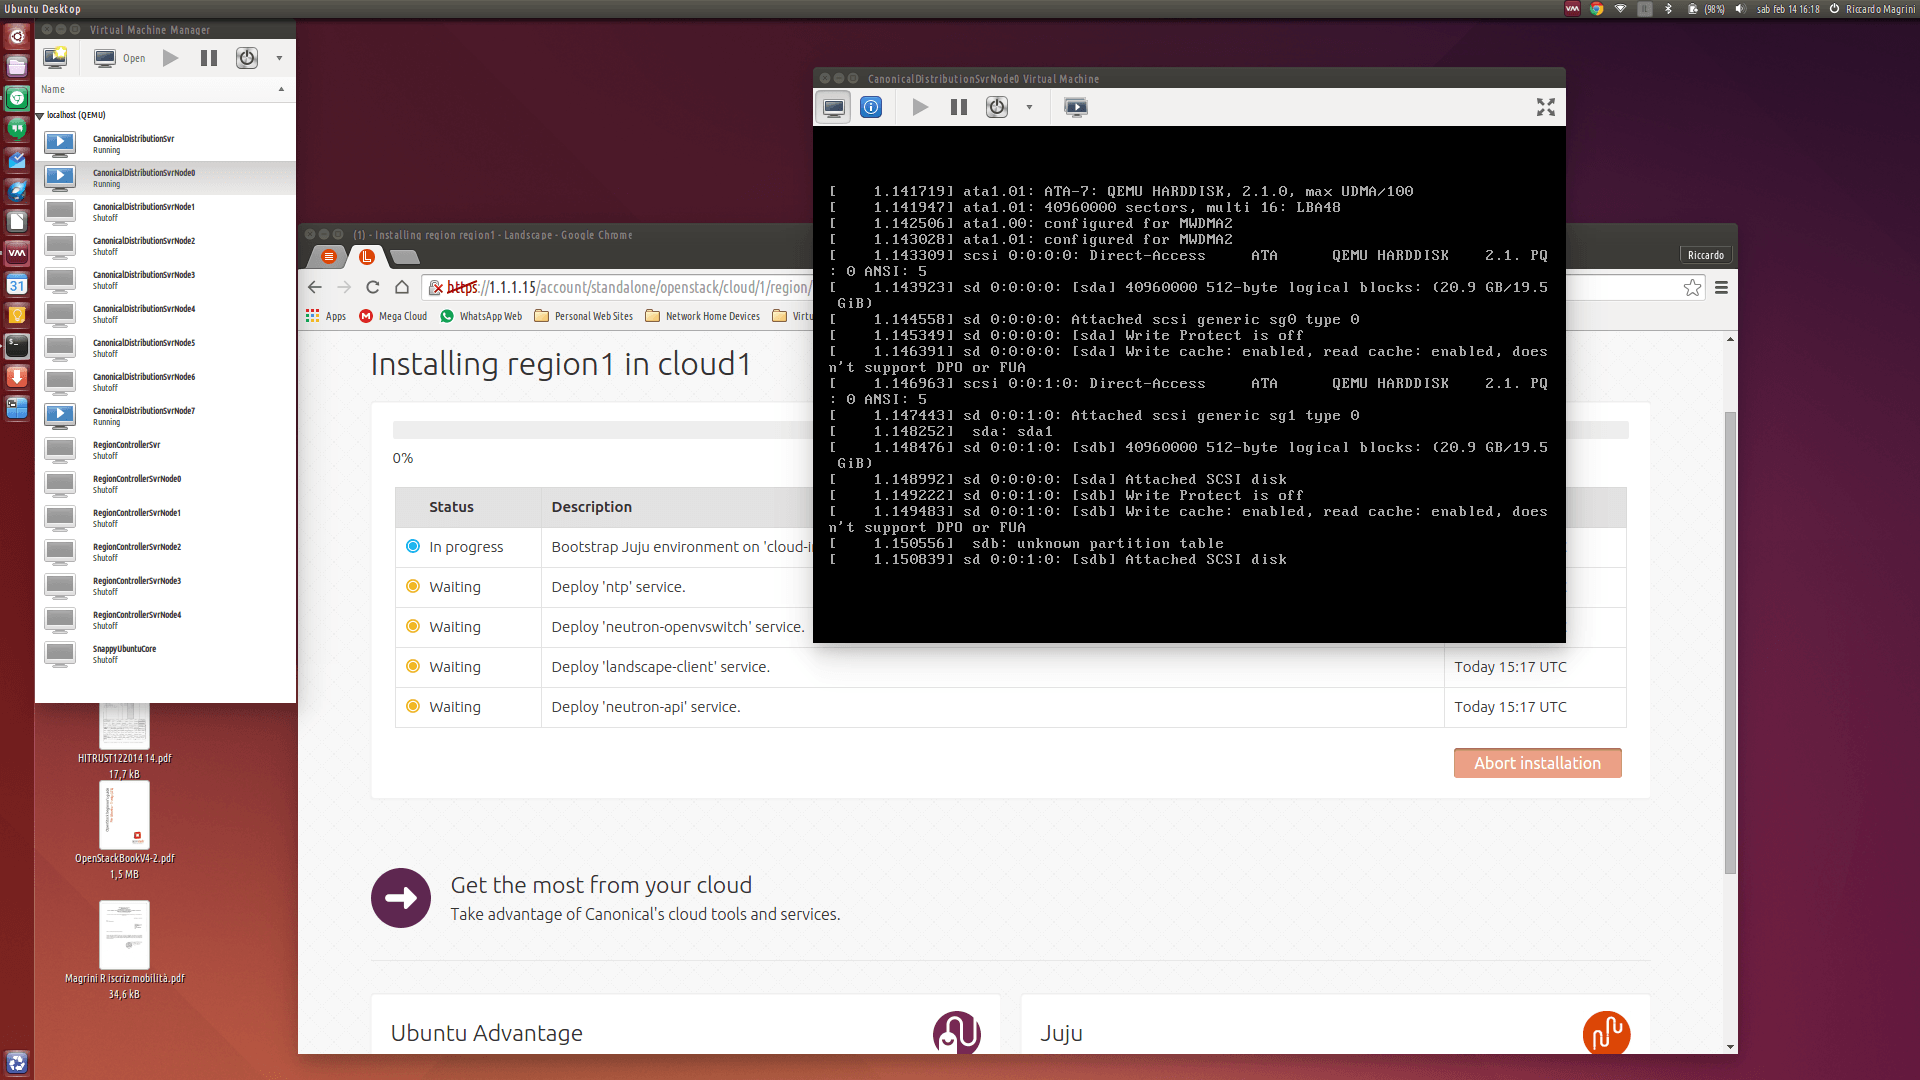The width and height of the screenshot is (1920, 1080).
Task: Open a new Chrome tab
Action: pyautogui.click(x=404, y=257)
